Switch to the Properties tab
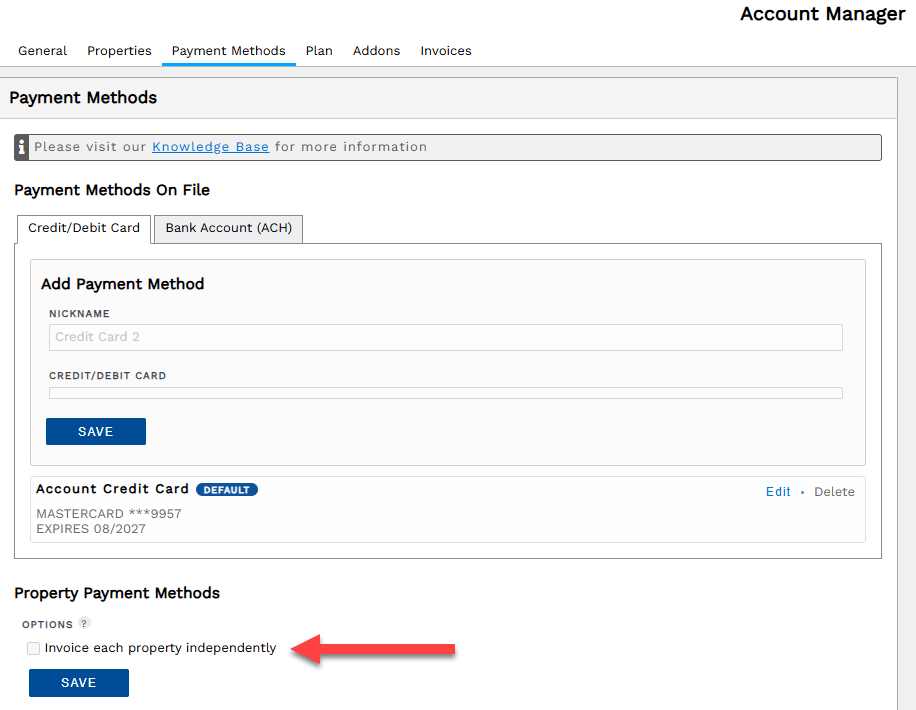Screen dimensions: 916x710 [119, 51]
